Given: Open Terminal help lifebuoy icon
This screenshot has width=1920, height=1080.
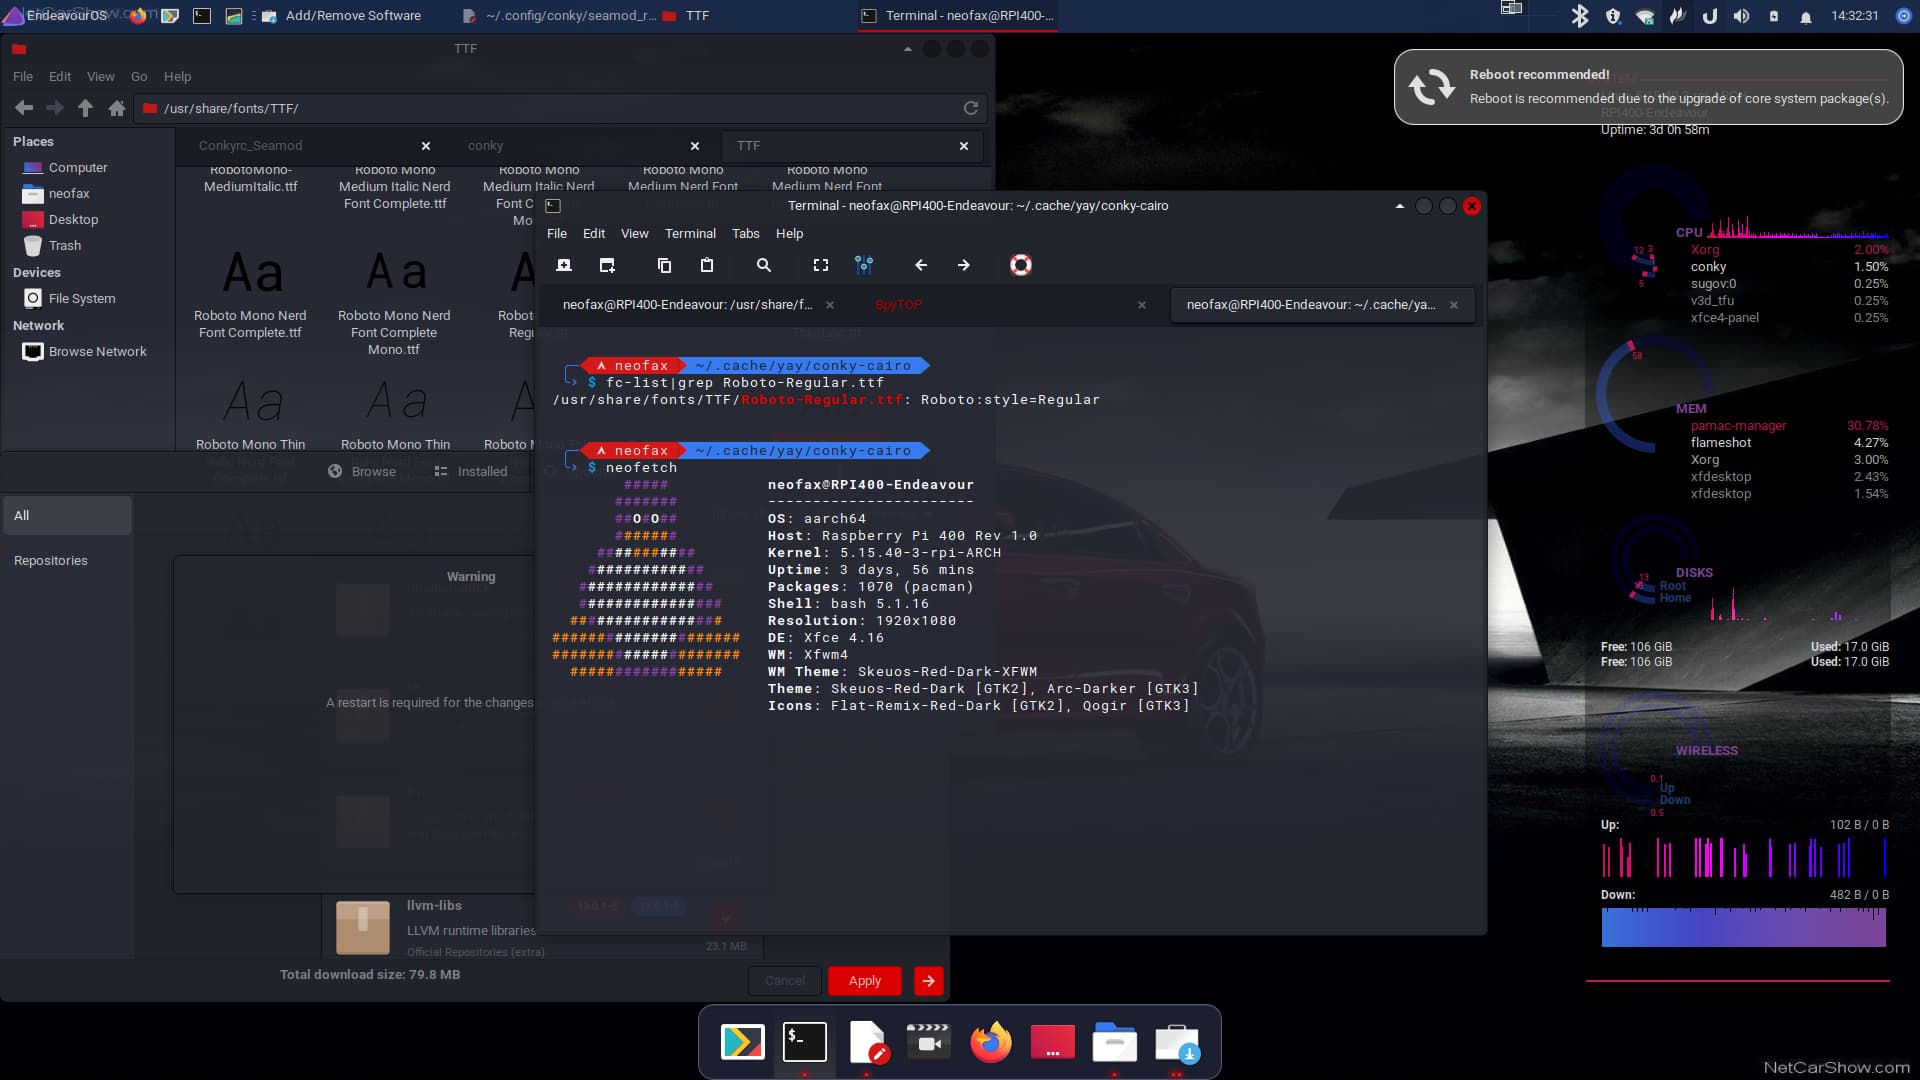Looking at the screenshot, I should point(1021,265).
